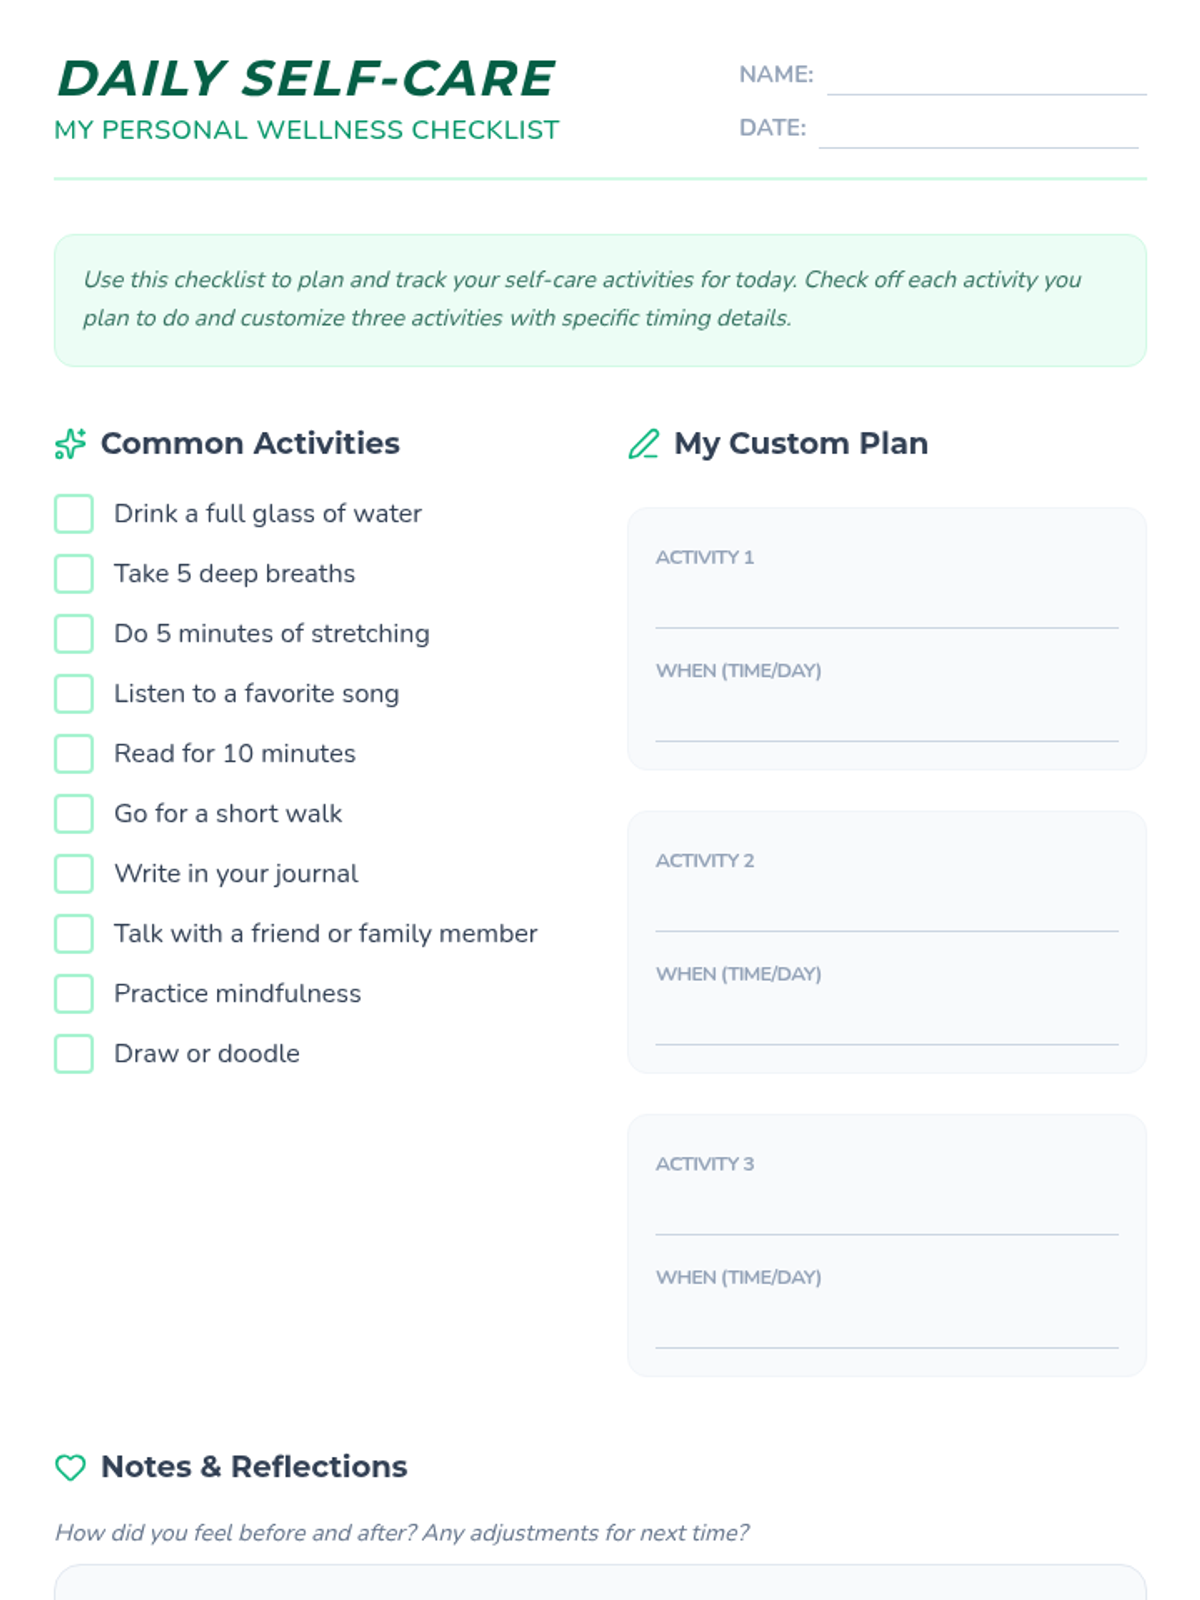Click the Date input line
Screen dimensions: 1200x1600
click(x=979, y=130)
